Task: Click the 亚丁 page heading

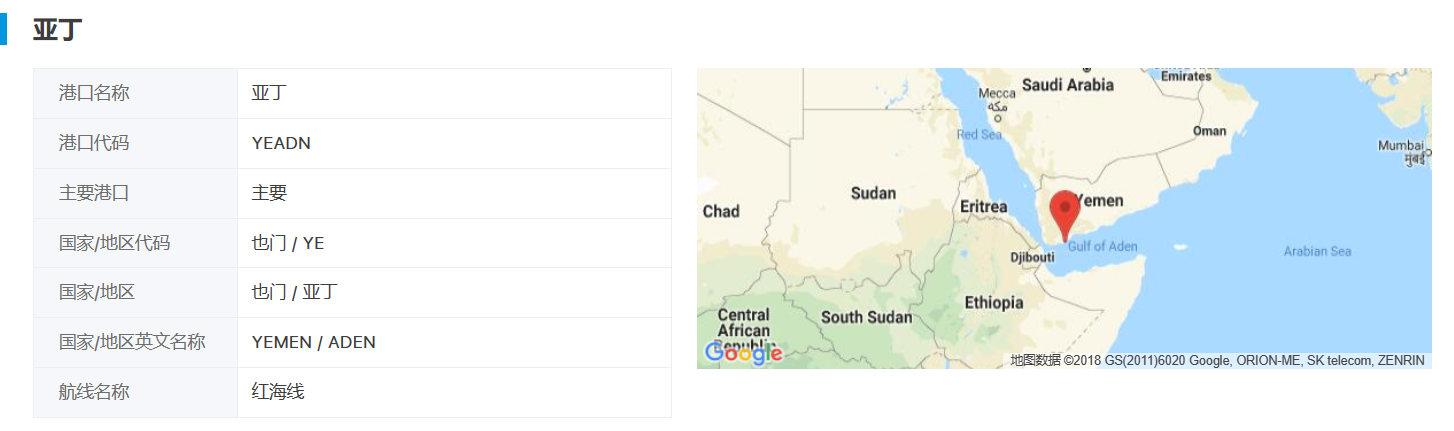Action: click(57, 29)
